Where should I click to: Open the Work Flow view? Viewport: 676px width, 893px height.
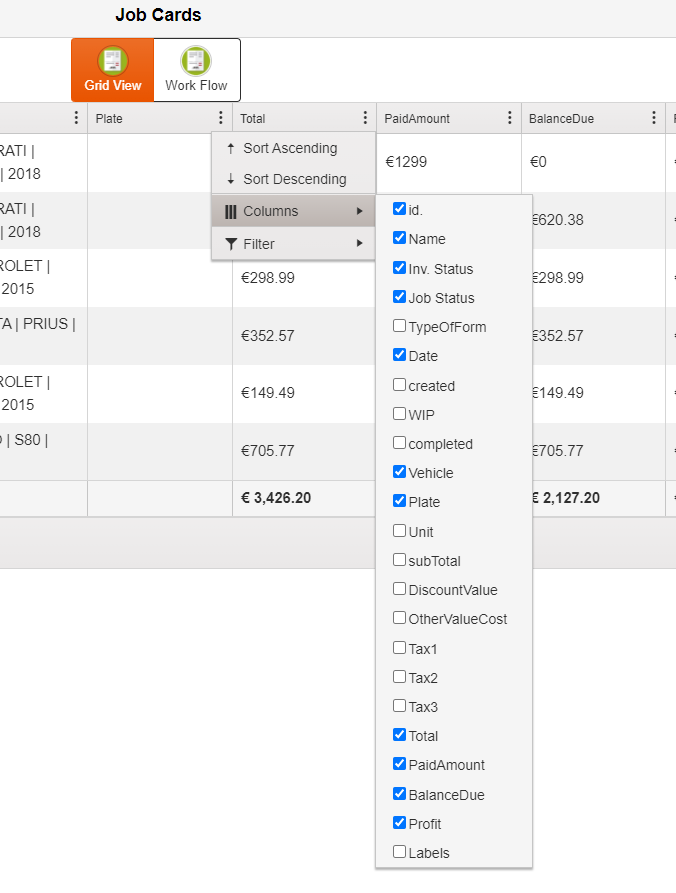pos(196,70)
